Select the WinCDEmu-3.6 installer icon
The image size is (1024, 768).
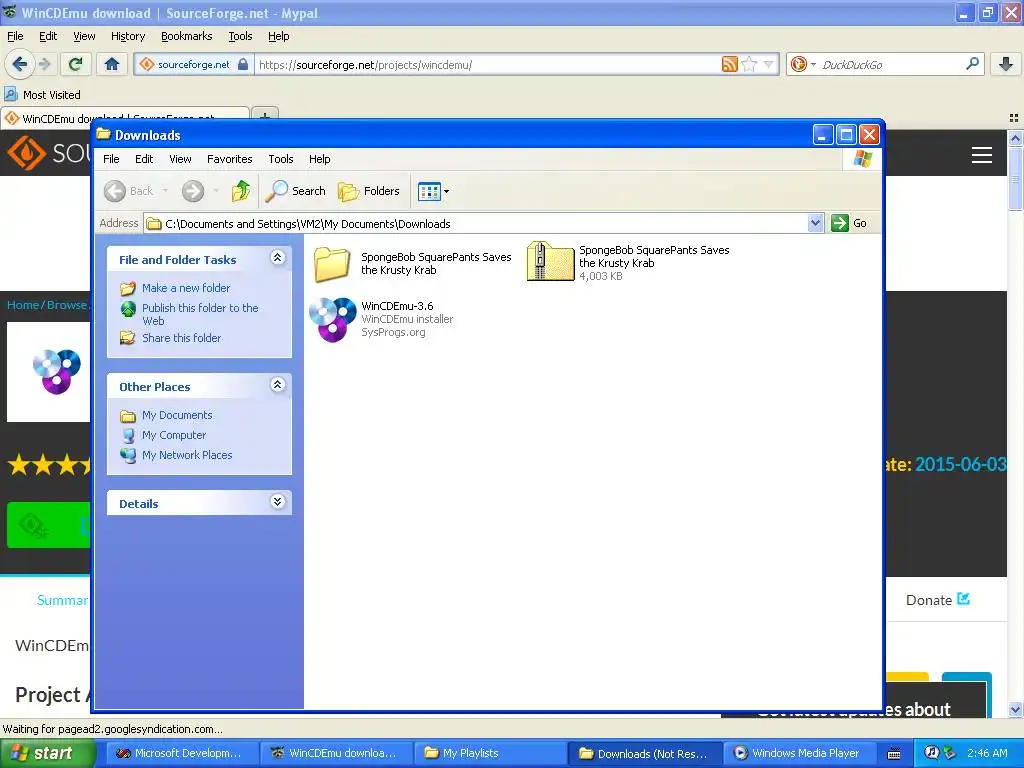coord(332,319)
